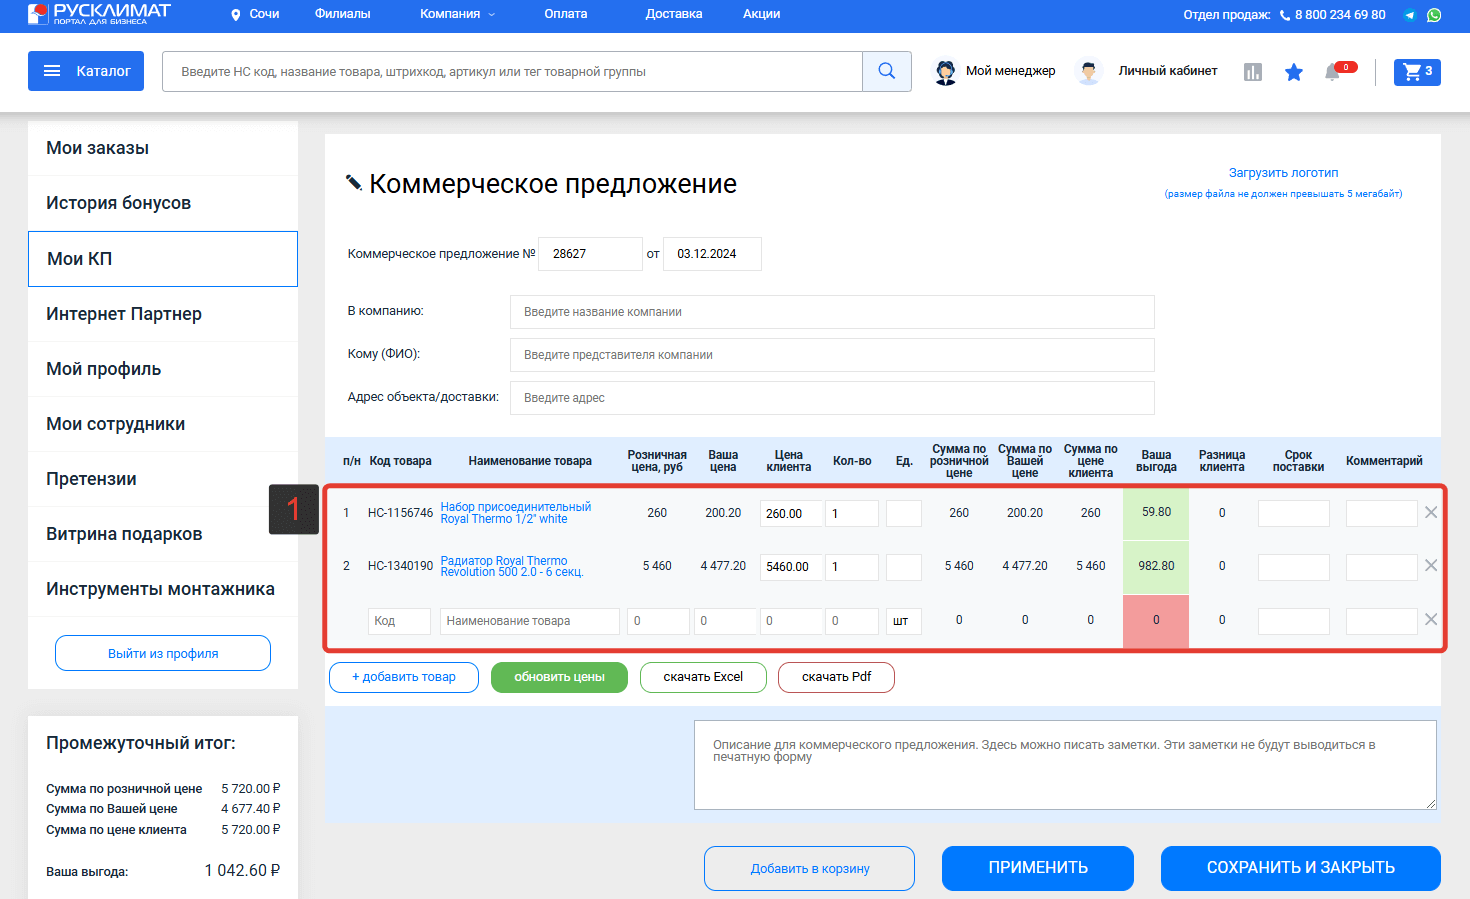Open Оплата in top menu
Viewport: 1470px width, 899px height.
click(566, 14)
